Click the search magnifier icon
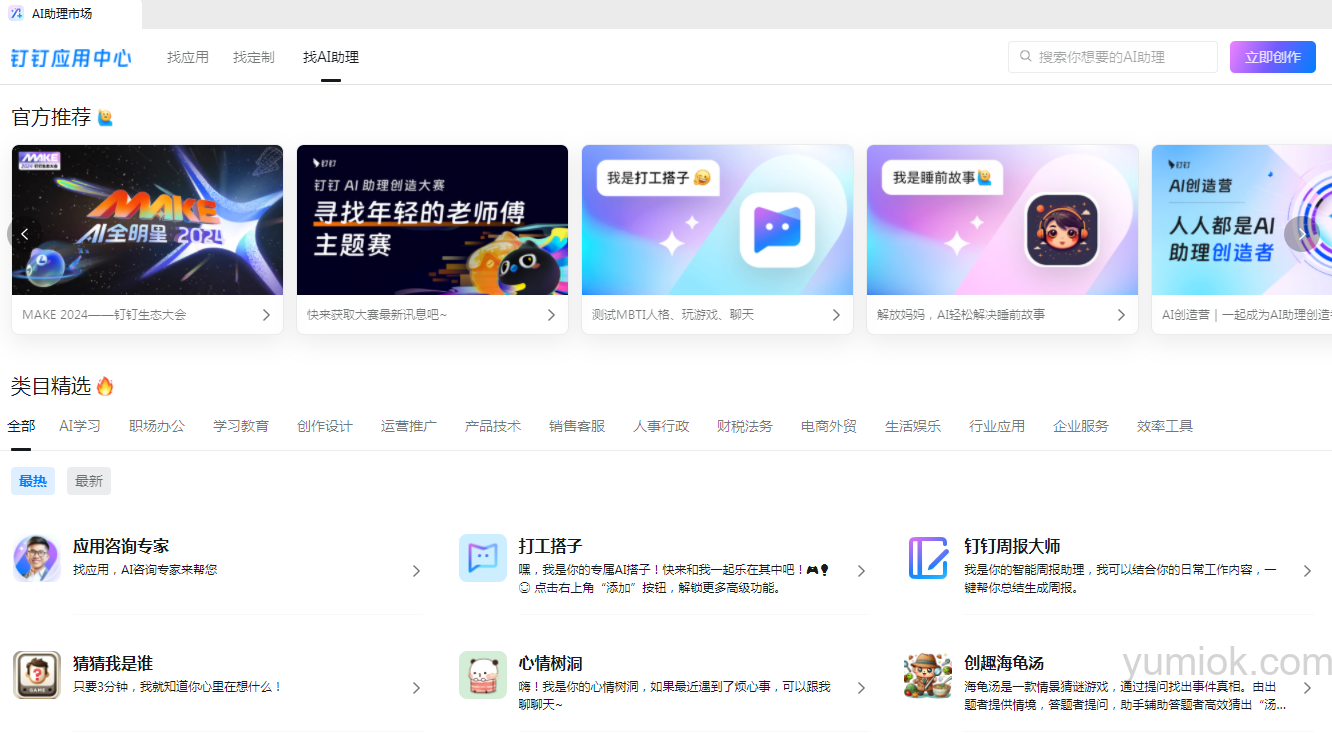This screenshot has width=1332, height=733. (1026, 57)
